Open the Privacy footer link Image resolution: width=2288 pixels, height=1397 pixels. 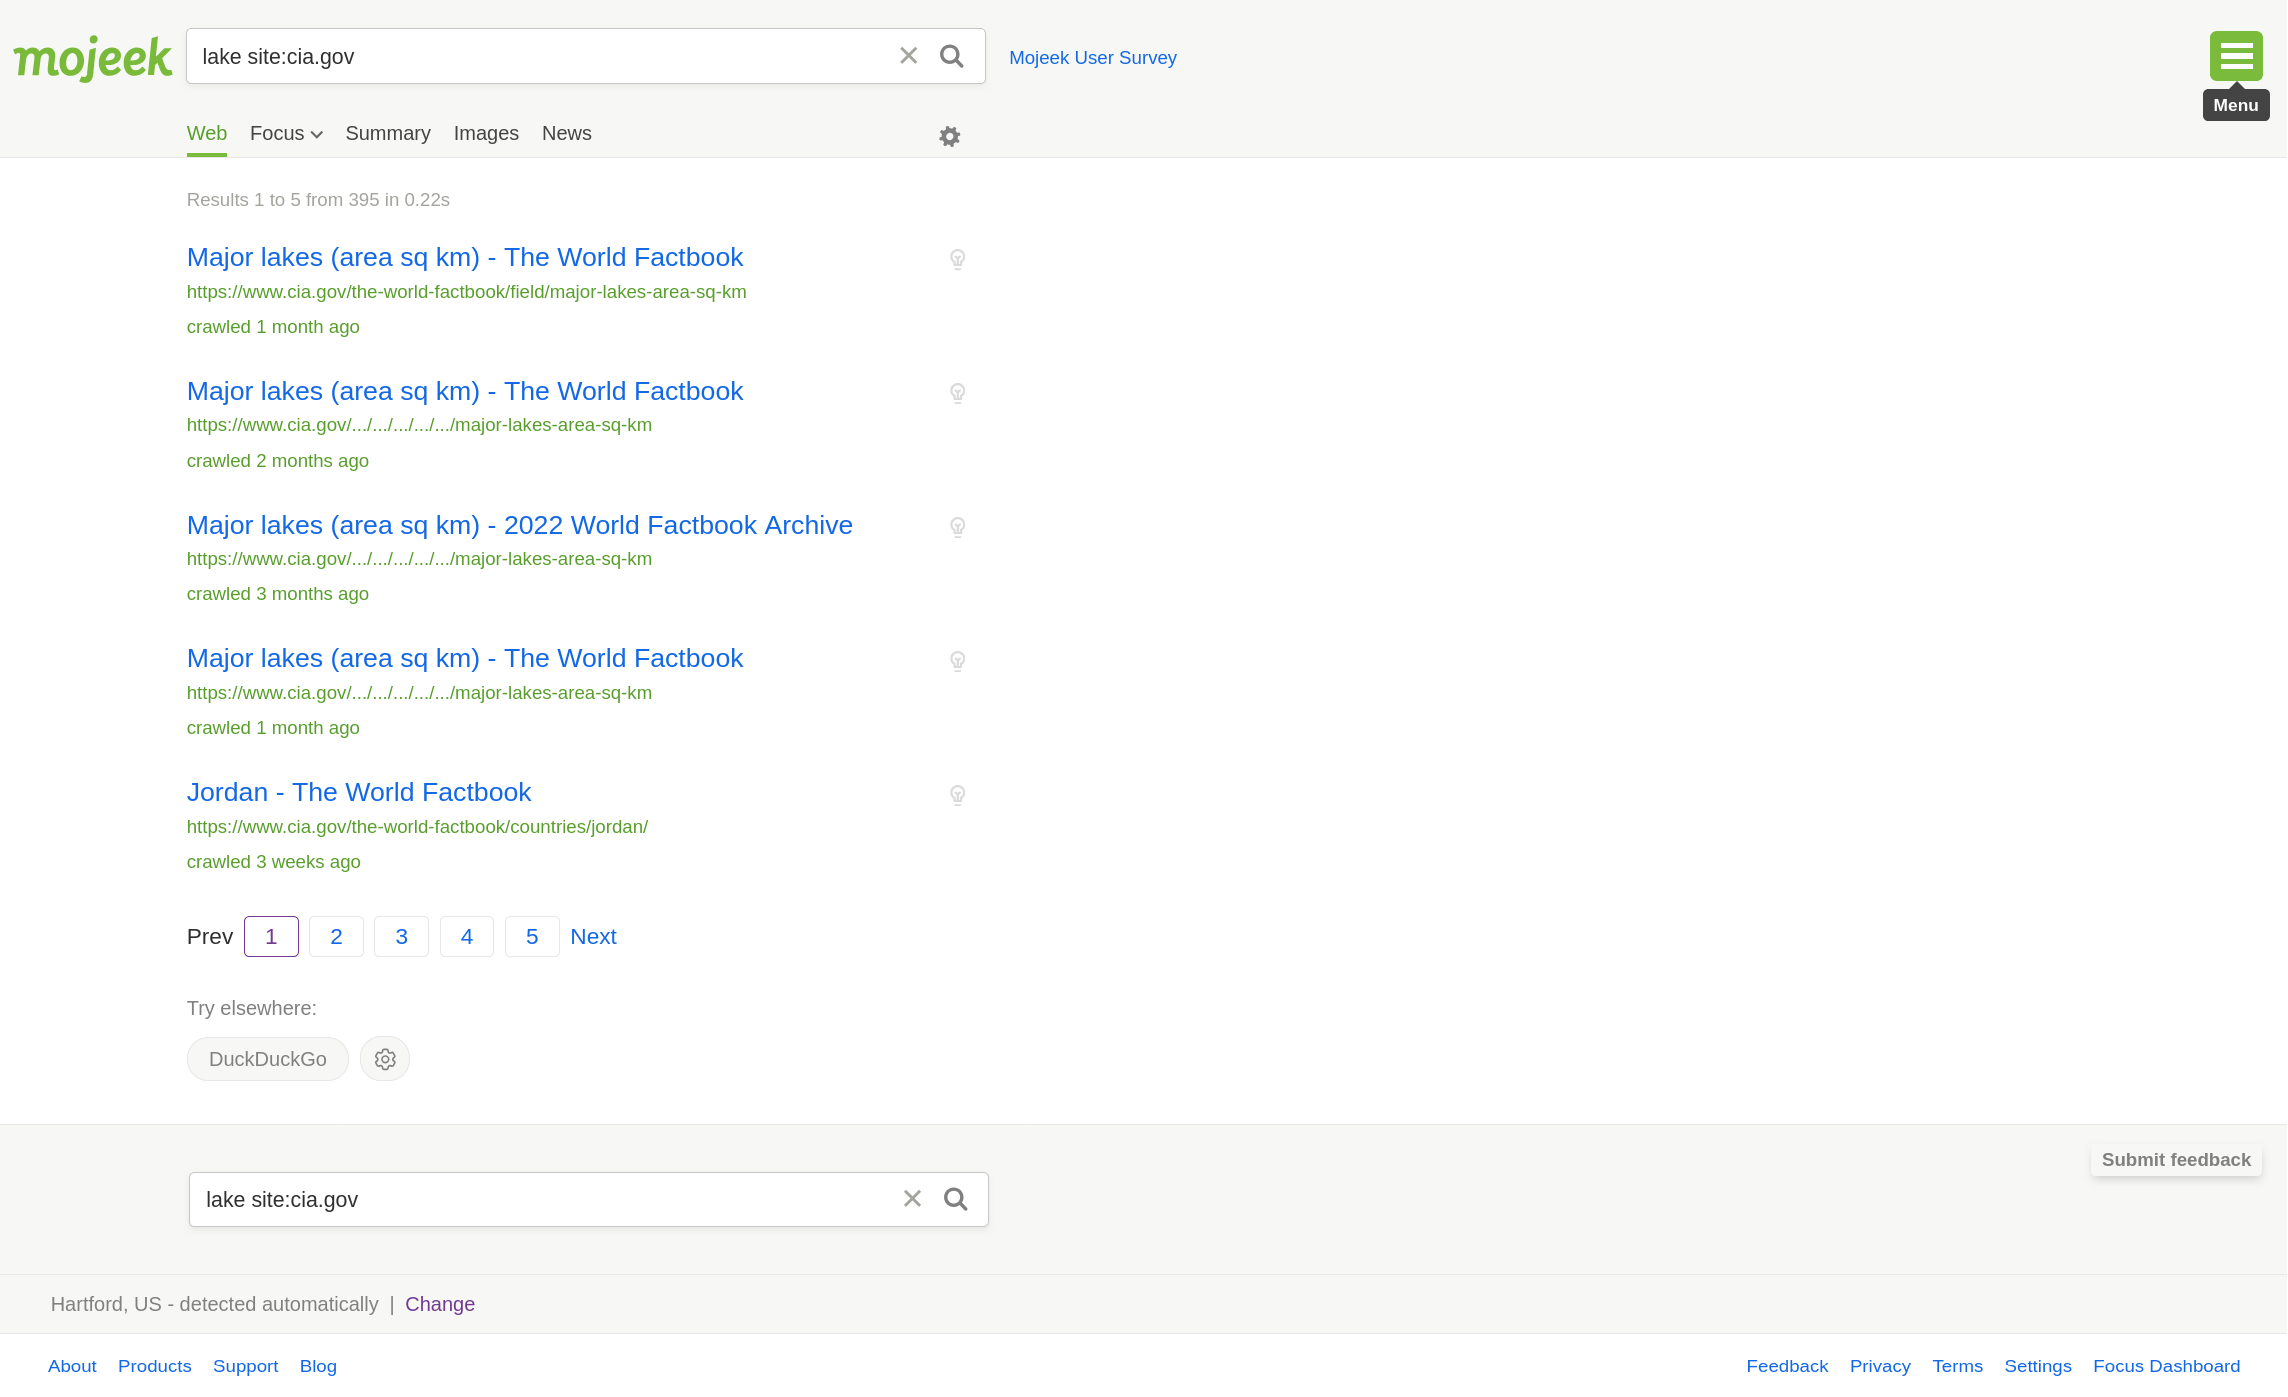pyautogui.click(x=1880, y=1366)
